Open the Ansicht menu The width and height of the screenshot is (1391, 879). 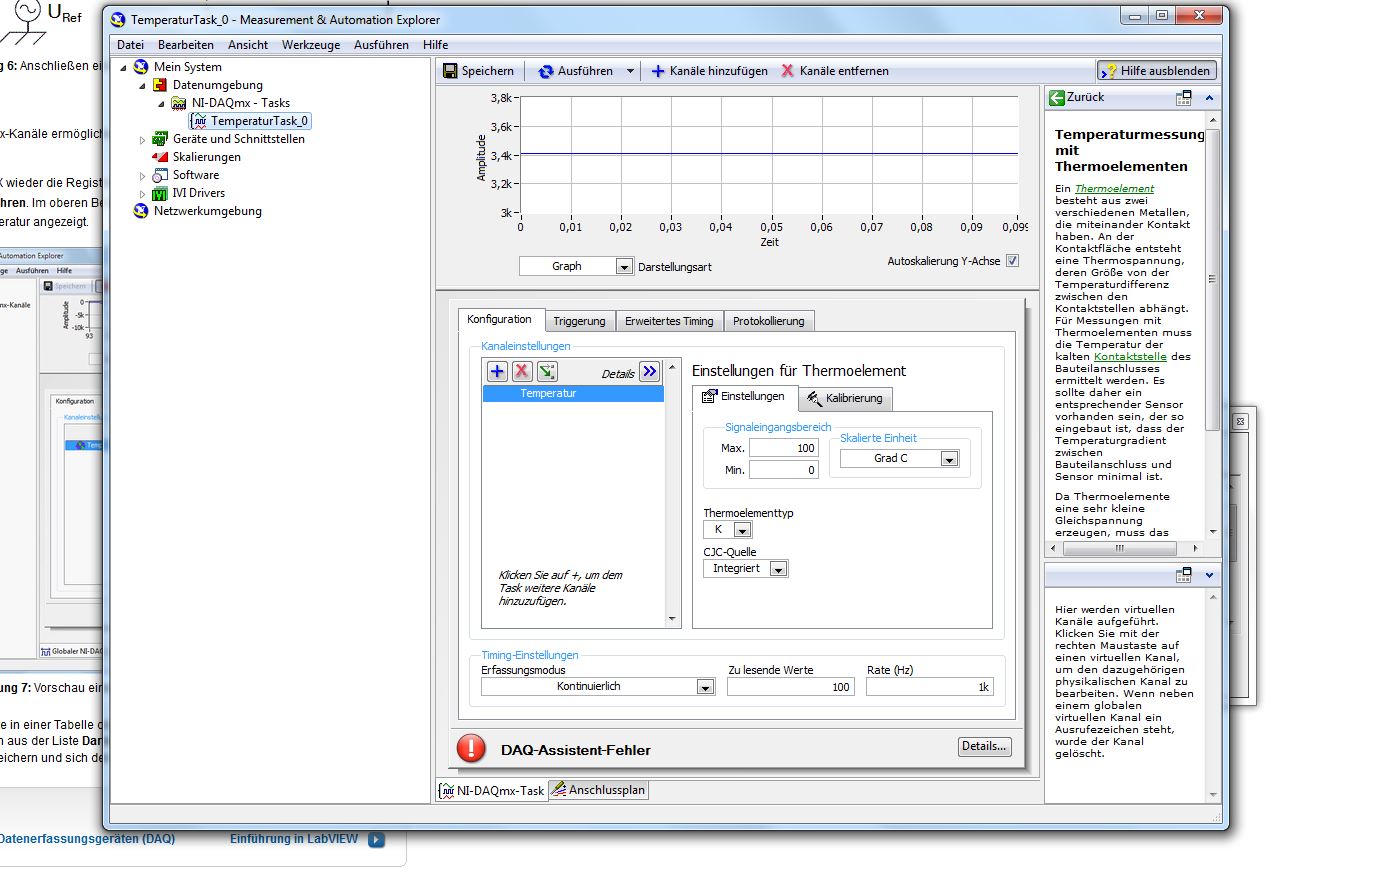tap(248, 45)
